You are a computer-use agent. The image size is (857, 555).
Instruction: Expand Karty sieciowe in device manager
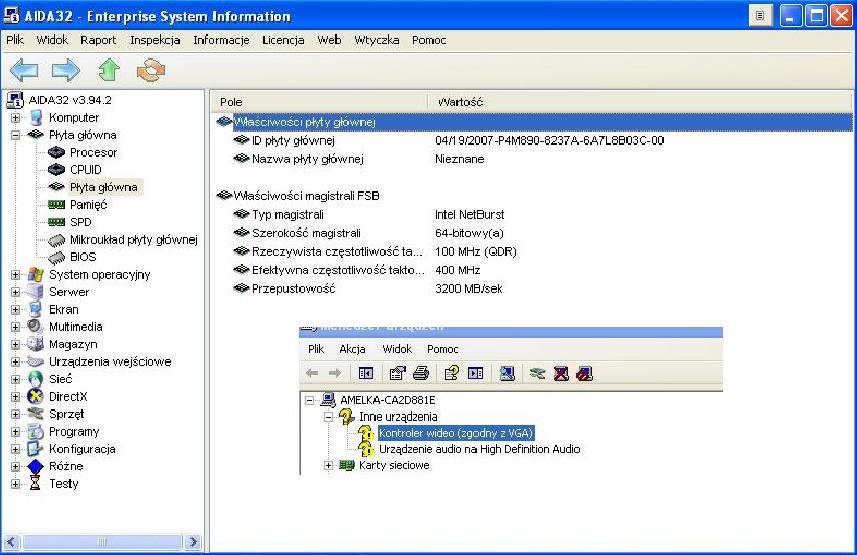click(328, 465)
